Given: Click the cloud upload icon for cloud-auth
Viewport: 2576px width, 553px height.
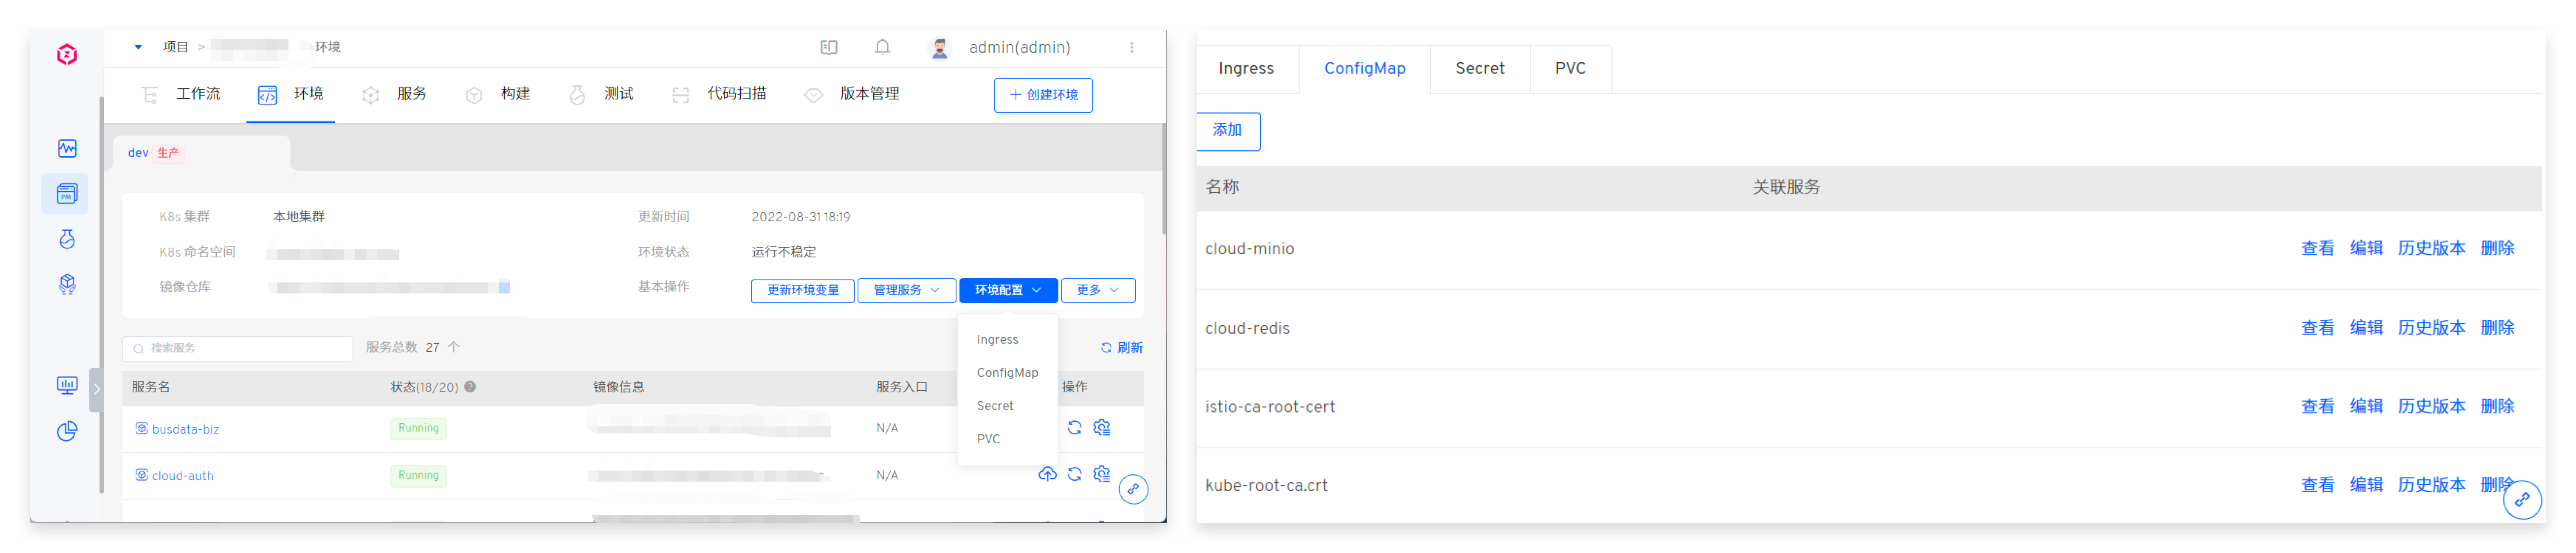Looking at the screenshot, I should [1047, 475].
